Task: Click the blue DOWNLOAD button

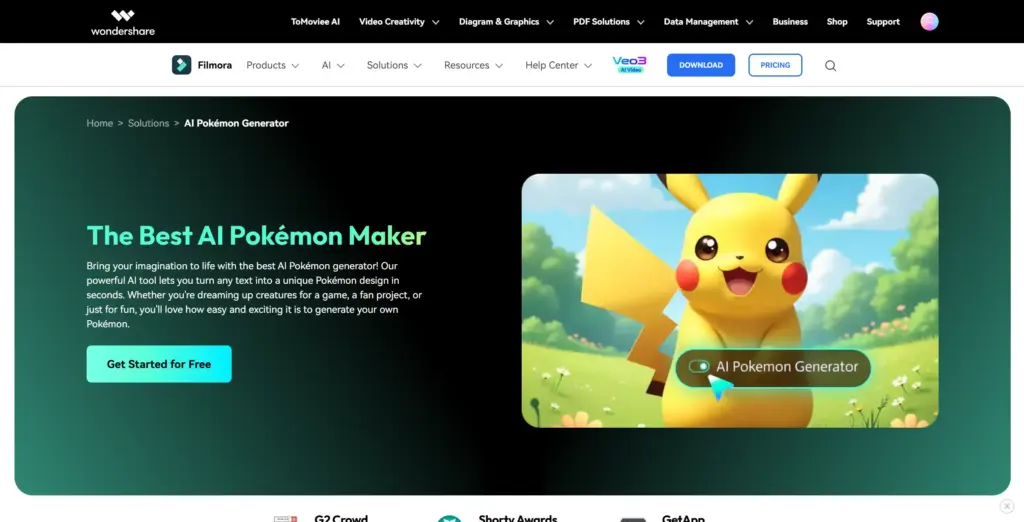Action: coord(701,65)
